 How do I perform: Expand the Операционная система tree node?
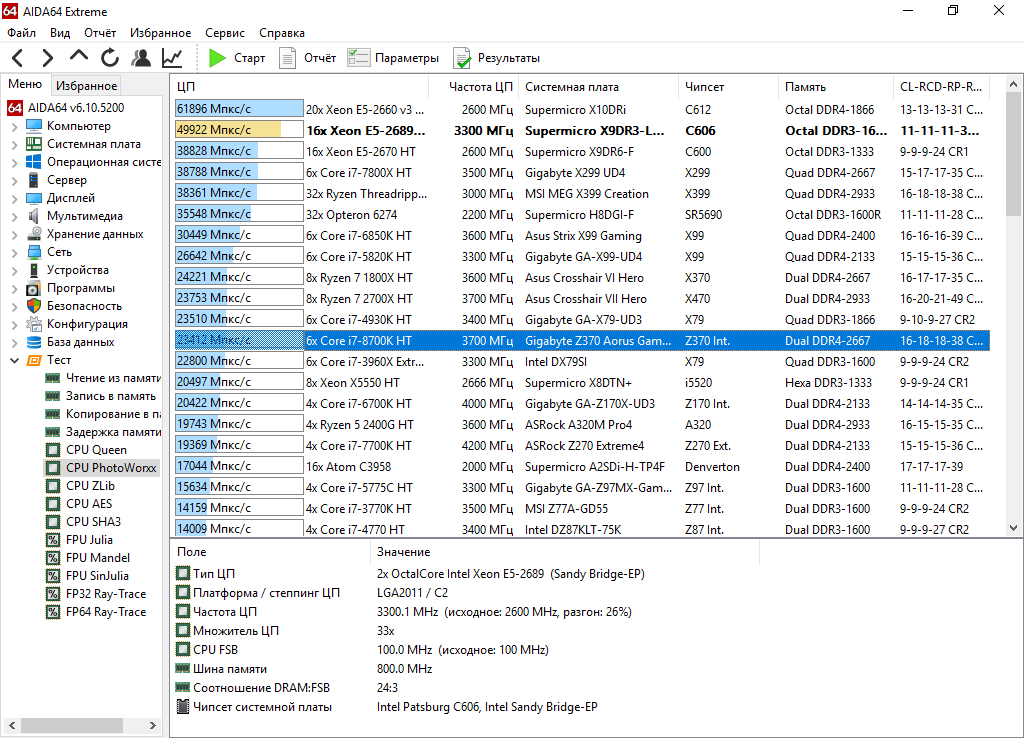tap(14, 162)
